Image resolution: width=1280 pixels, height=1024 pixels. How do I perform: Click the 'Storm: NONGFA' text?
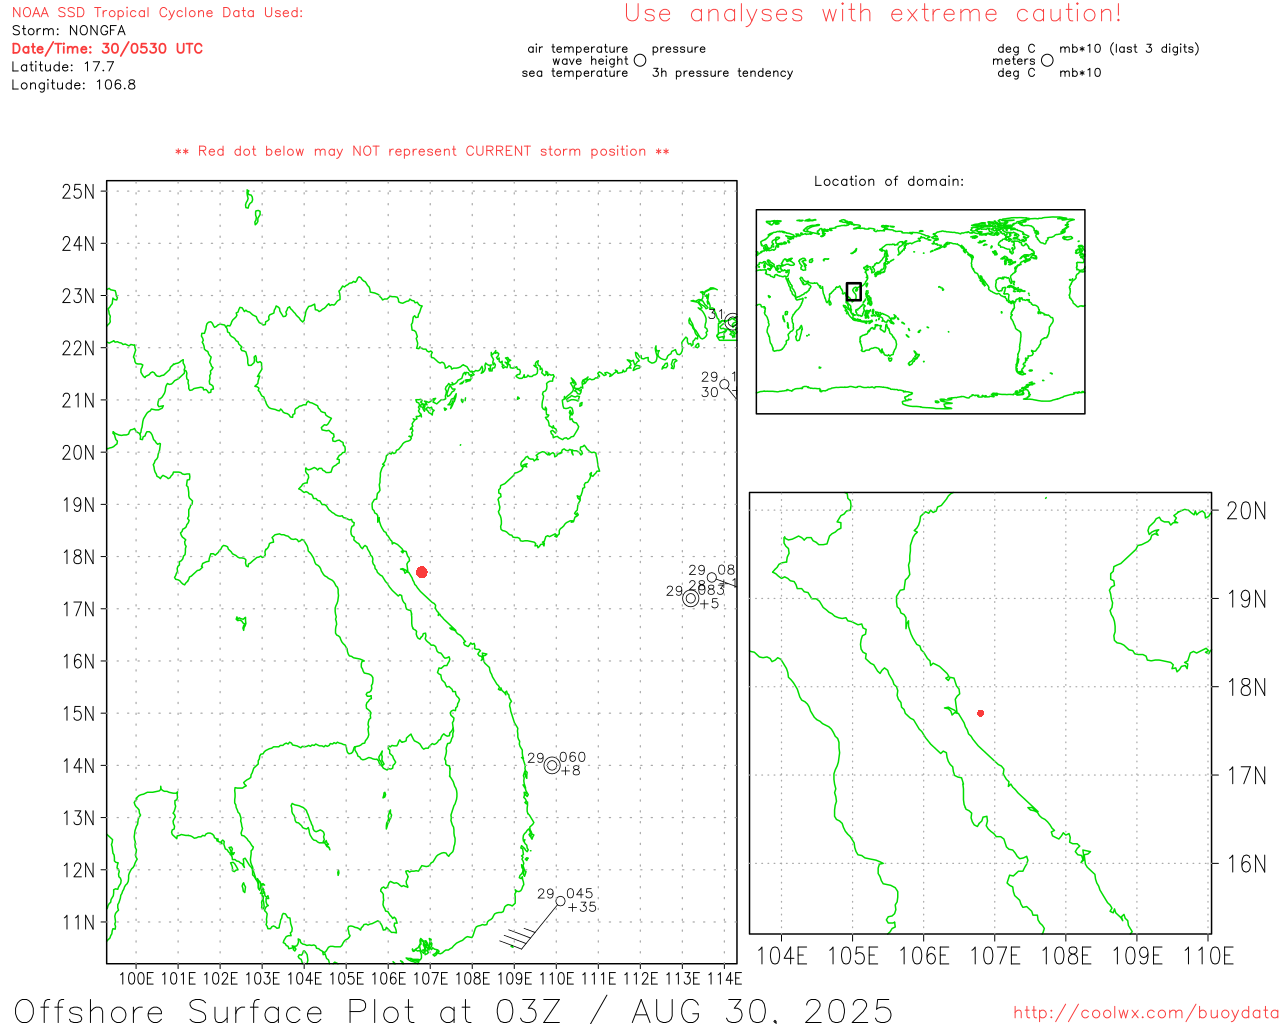point(68,30)
